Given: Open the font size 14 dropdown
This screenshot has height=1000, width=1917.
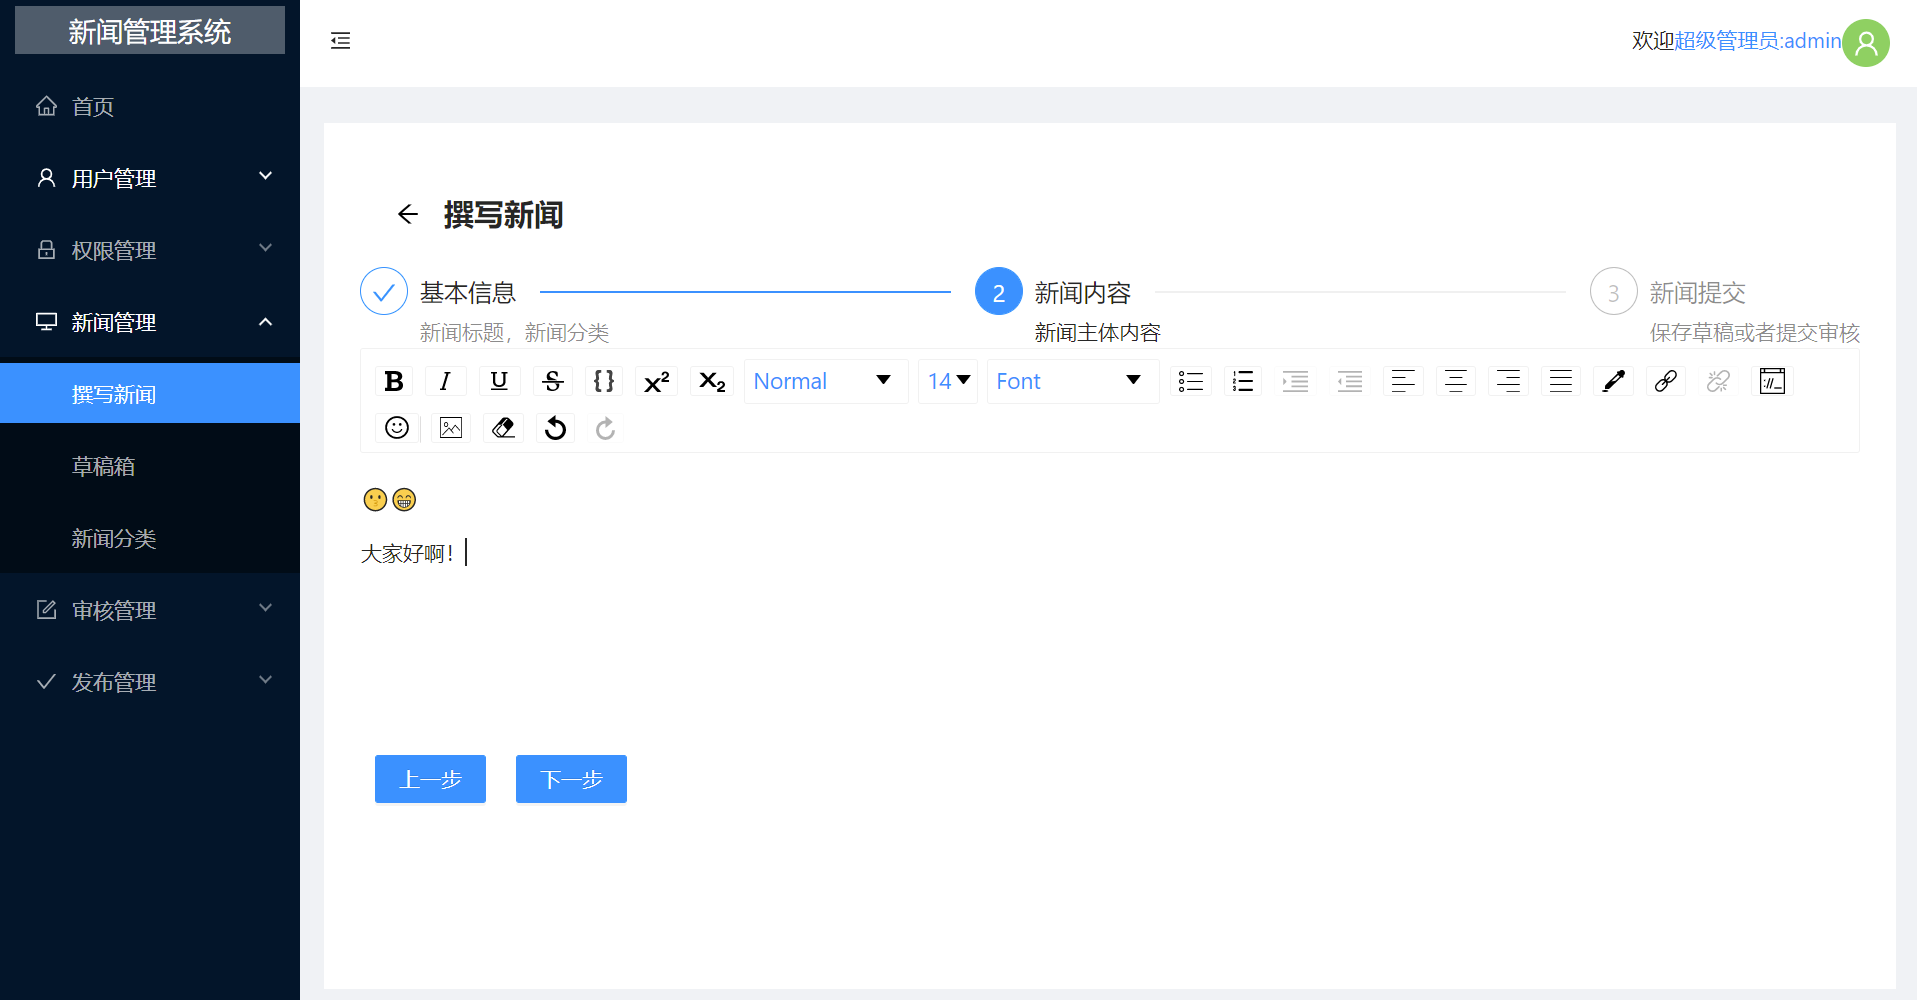Looking at the screenshot, I should (948, 381).
